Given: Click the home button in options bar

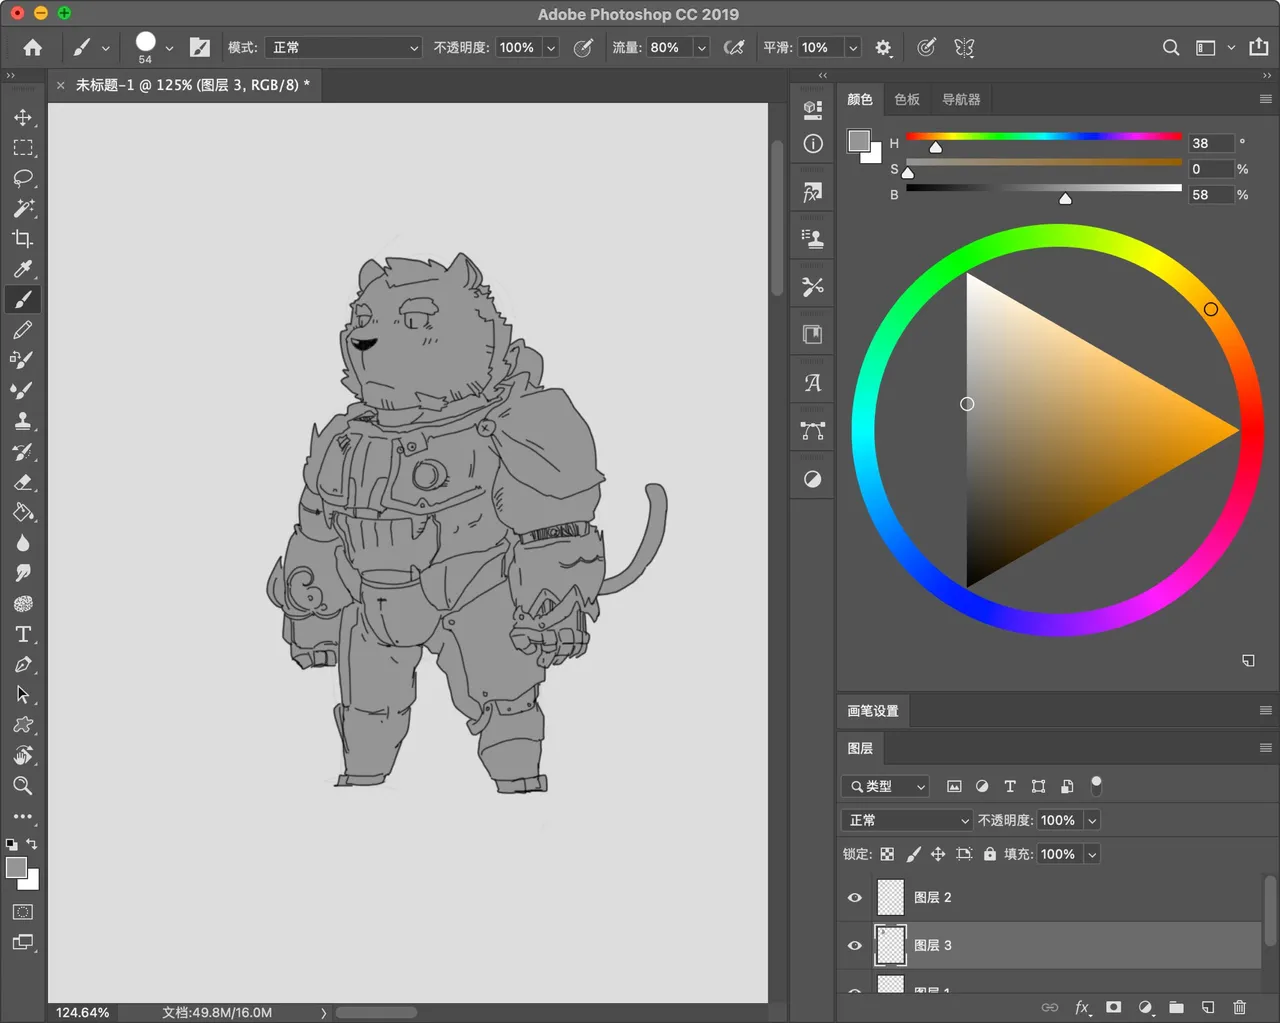Looking at the screenshot, I should pos(33,47).
